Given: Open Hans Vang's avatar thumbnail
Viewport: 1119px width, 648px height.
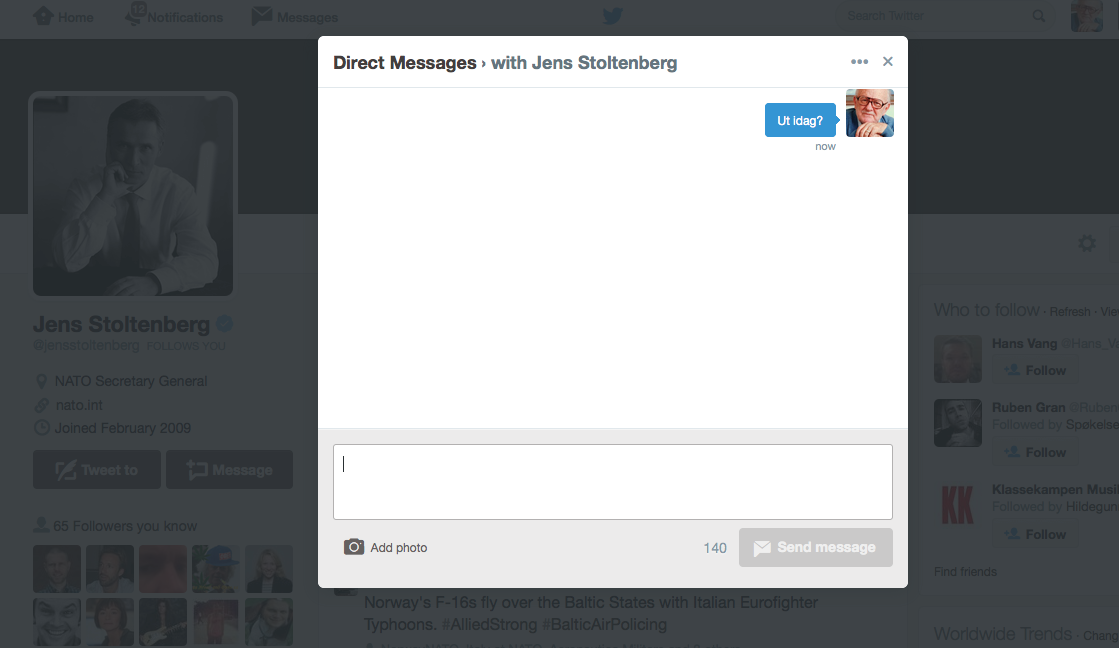Looking at the screenshot, I should click(x=958, y=359).
